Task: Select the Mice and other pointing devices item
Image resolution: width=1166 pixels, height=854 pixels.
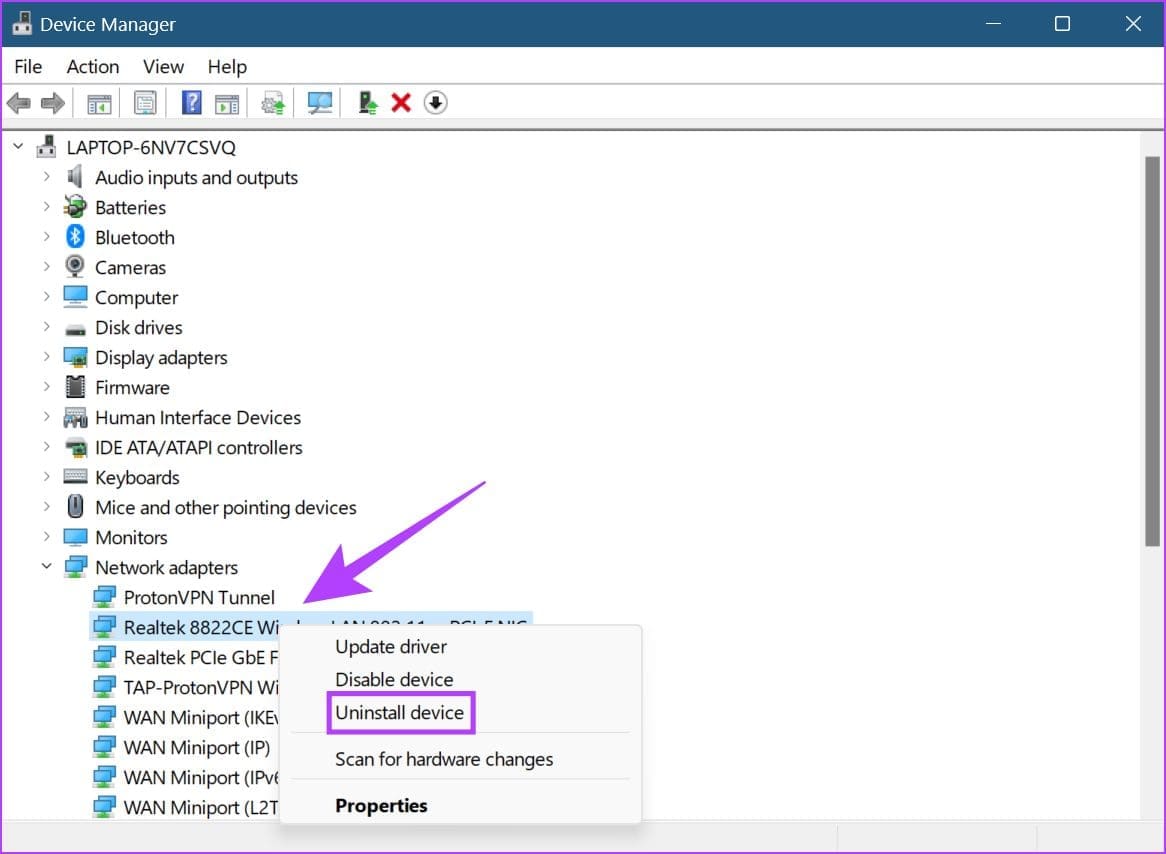Action: tap(225, 507)
